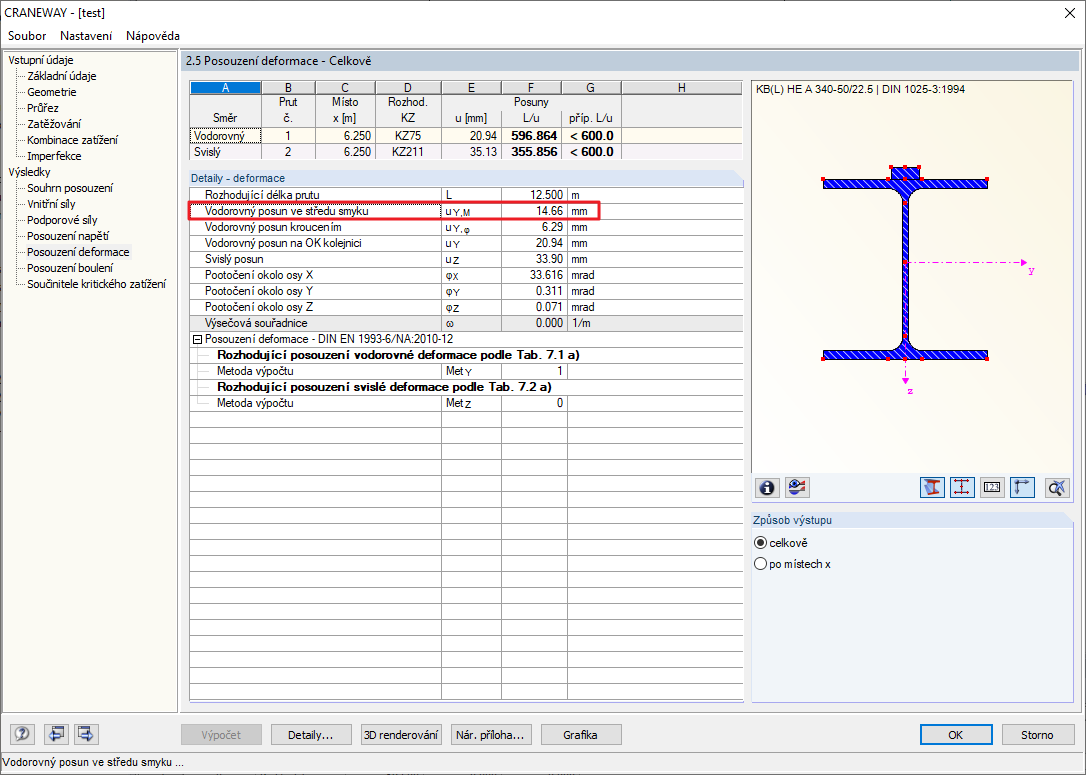Open 'Zatěžování' tree item

pos(54,124)
